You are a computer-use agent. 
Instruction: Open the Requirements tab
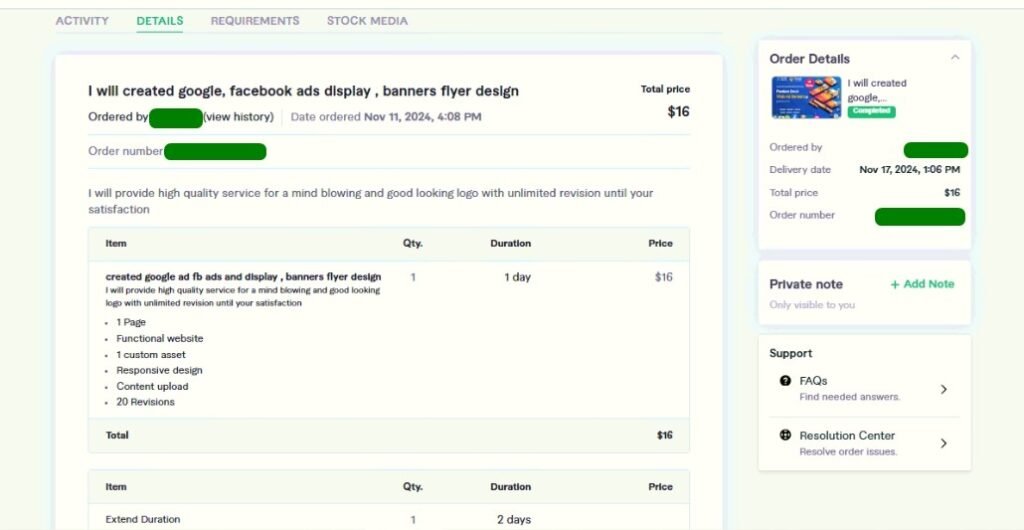(x=255, y=21)
